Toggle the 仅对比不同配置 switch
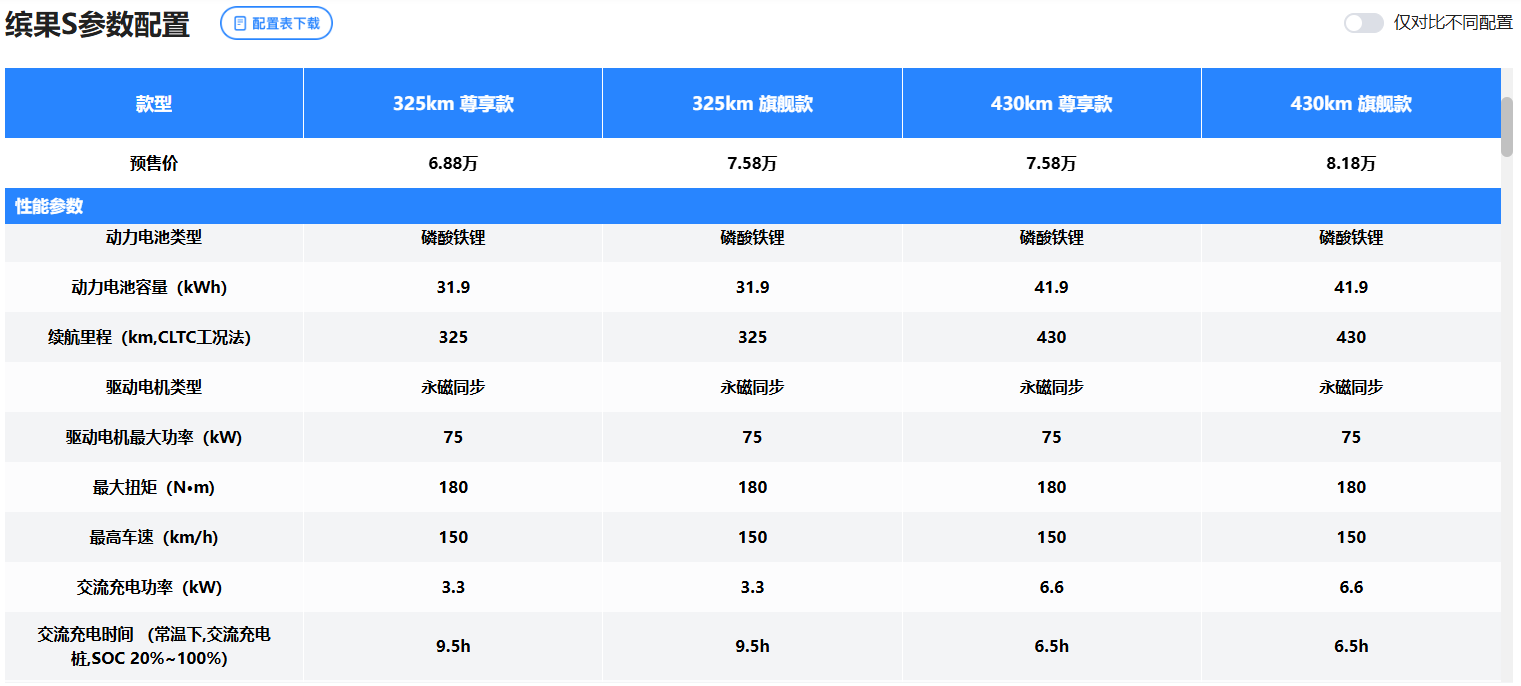 (1363, 23)
